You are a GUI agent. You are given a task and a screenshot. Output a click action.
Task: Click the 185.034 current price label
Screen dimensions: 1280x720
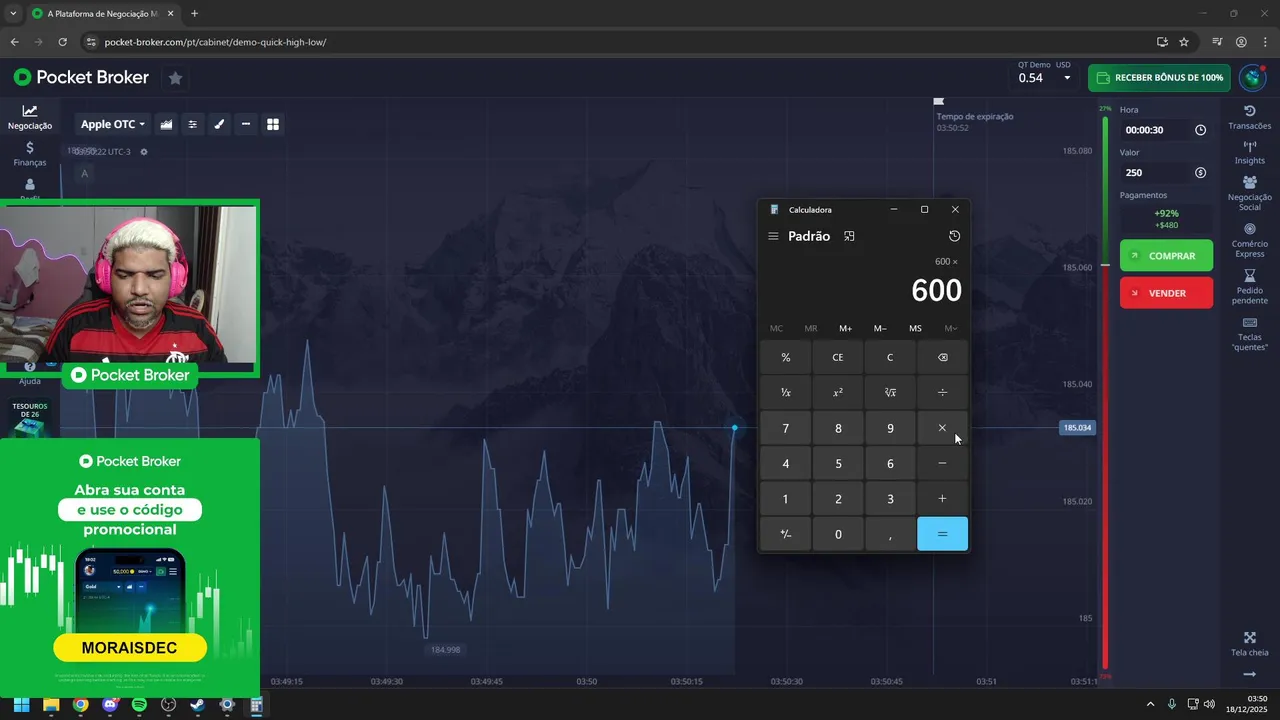[x=1077, y=428]
